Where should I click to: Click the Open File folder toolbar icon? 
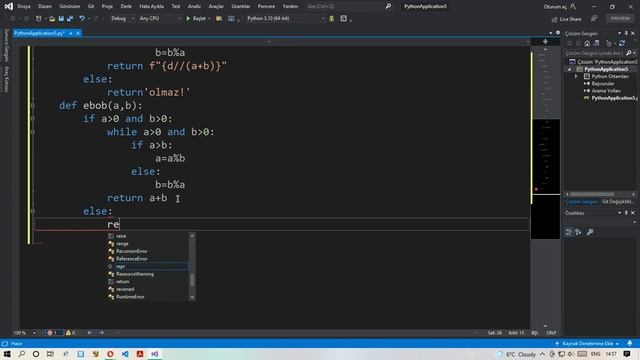[52, 19]
